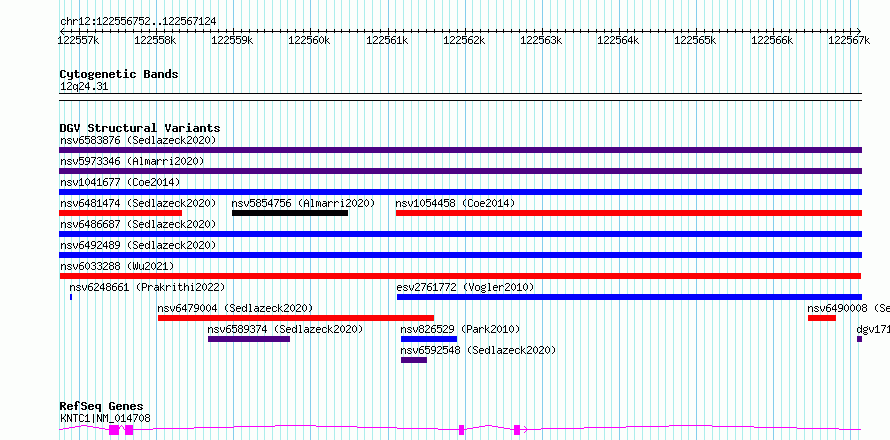Click the black nsv5854756 variant bar
This screenshot has width=890, height=440.
pos(290,213)
